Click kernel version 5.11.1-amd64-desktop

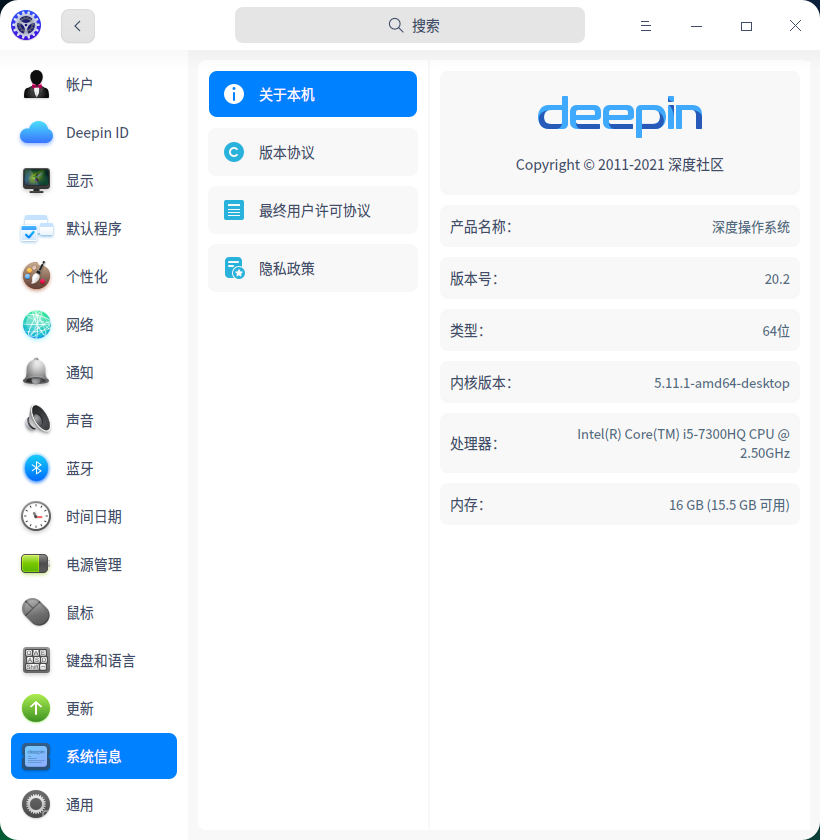pos(721,383)
